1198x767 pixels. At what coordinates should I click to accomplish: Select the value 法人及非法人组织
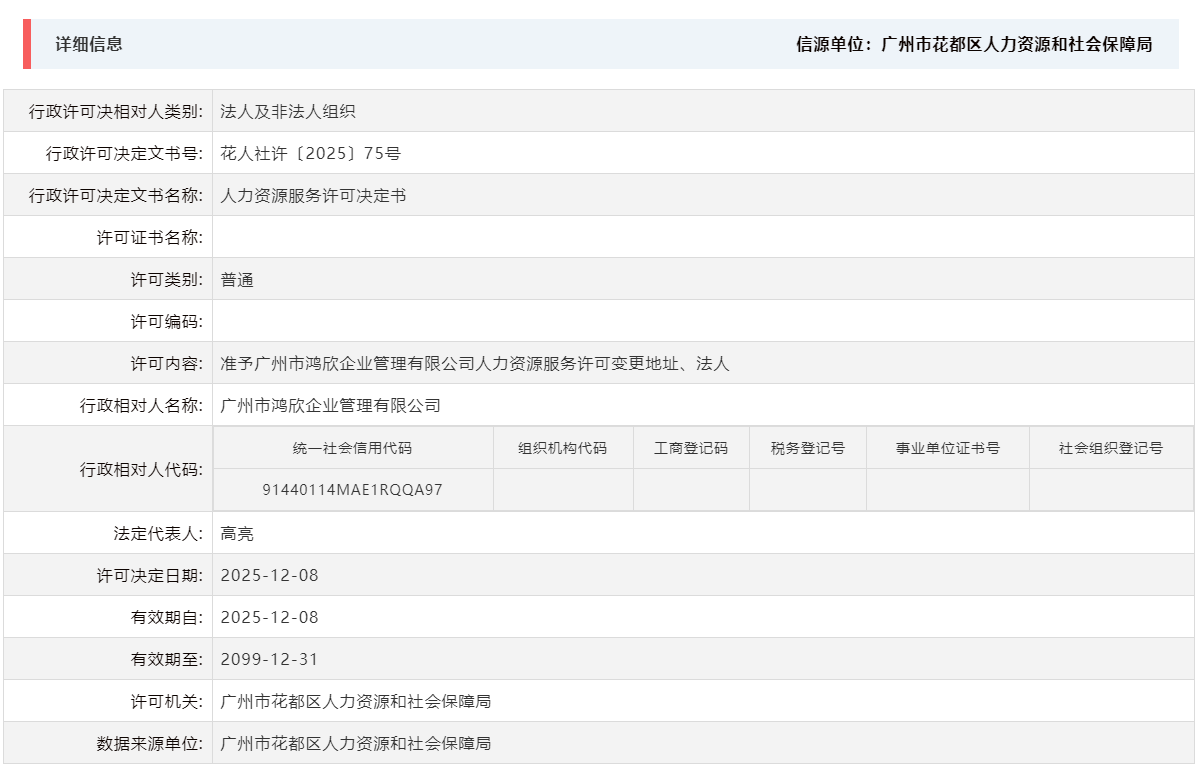tap(289, 110)
